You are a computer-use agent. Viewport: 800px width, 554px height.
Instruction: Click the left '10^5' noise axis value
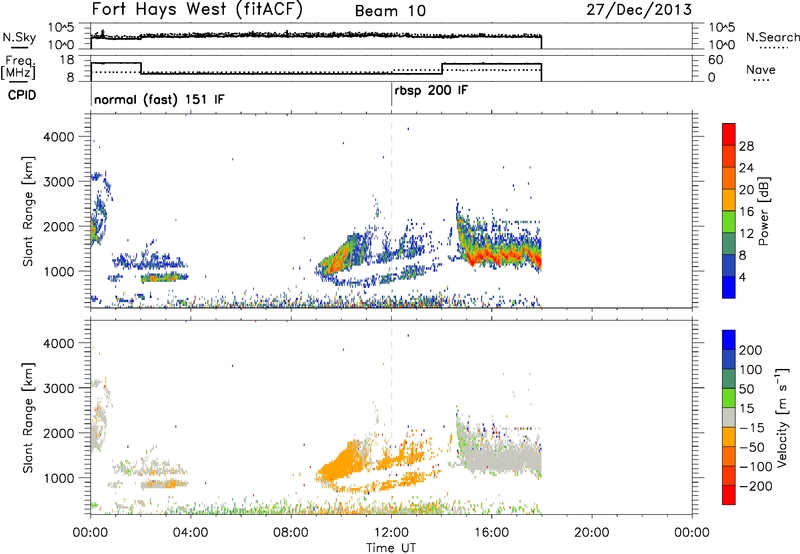(x=61, y=28)
